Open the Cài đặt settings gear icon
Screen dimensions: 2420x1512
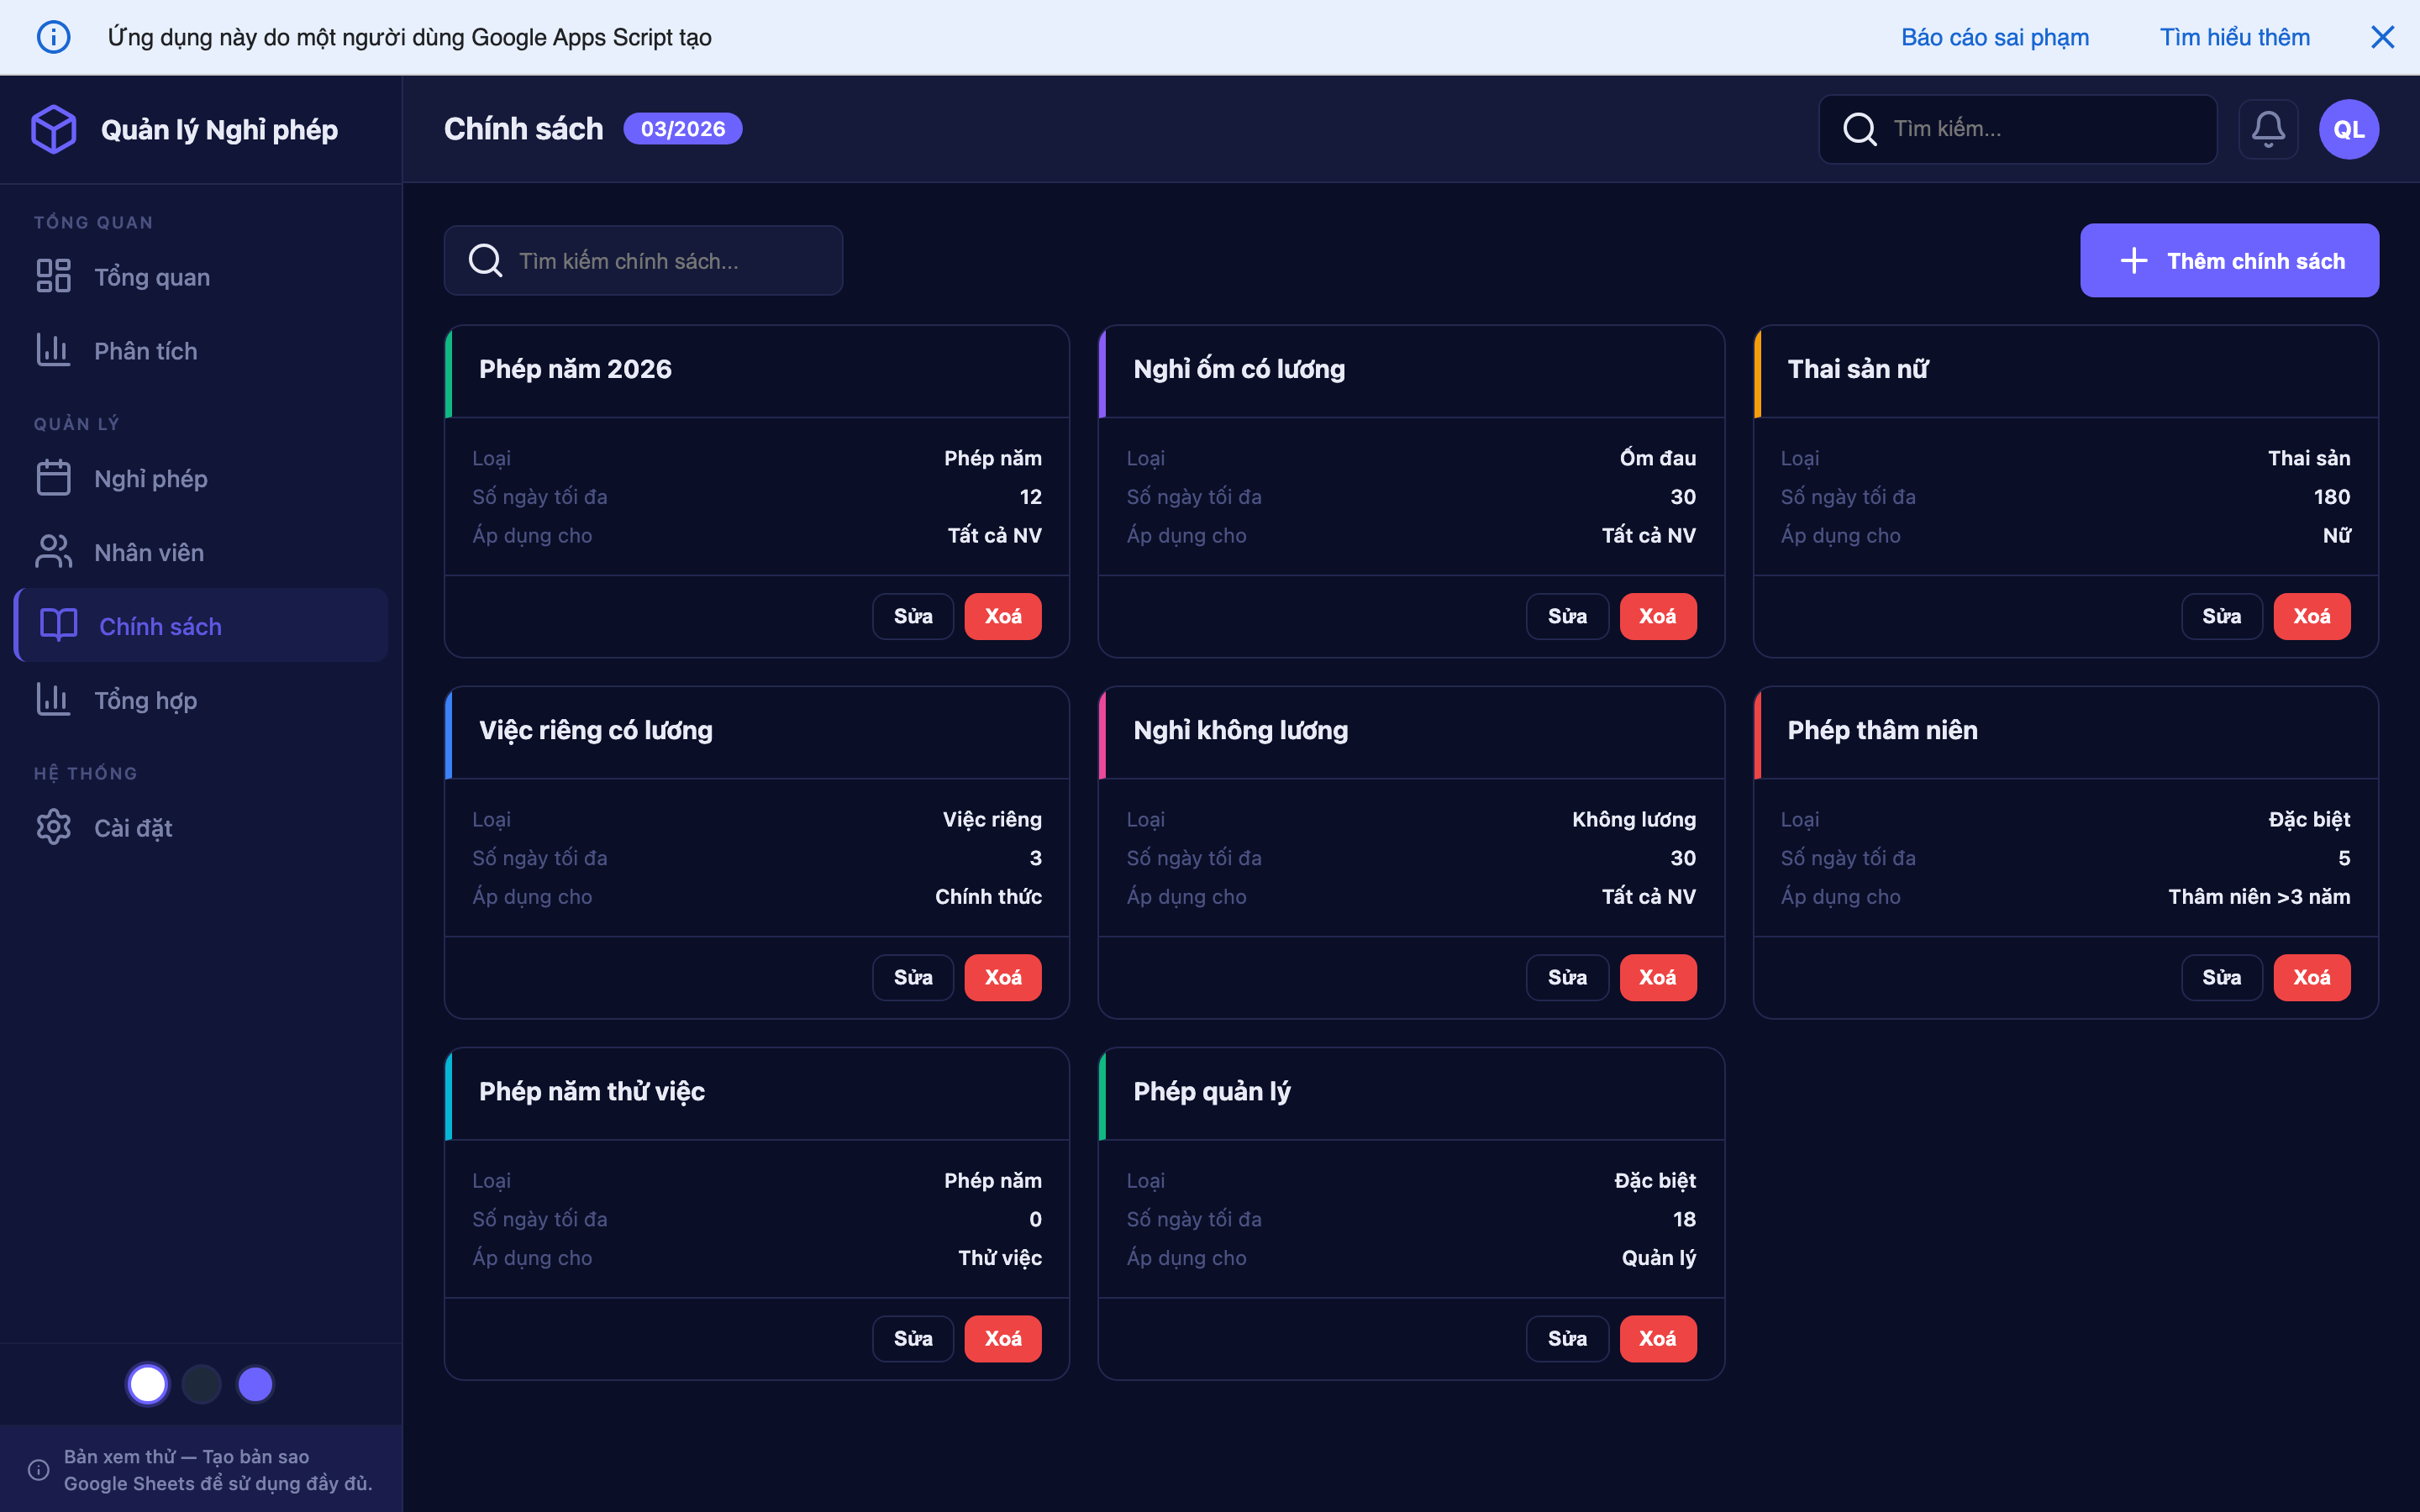point(53,827)
